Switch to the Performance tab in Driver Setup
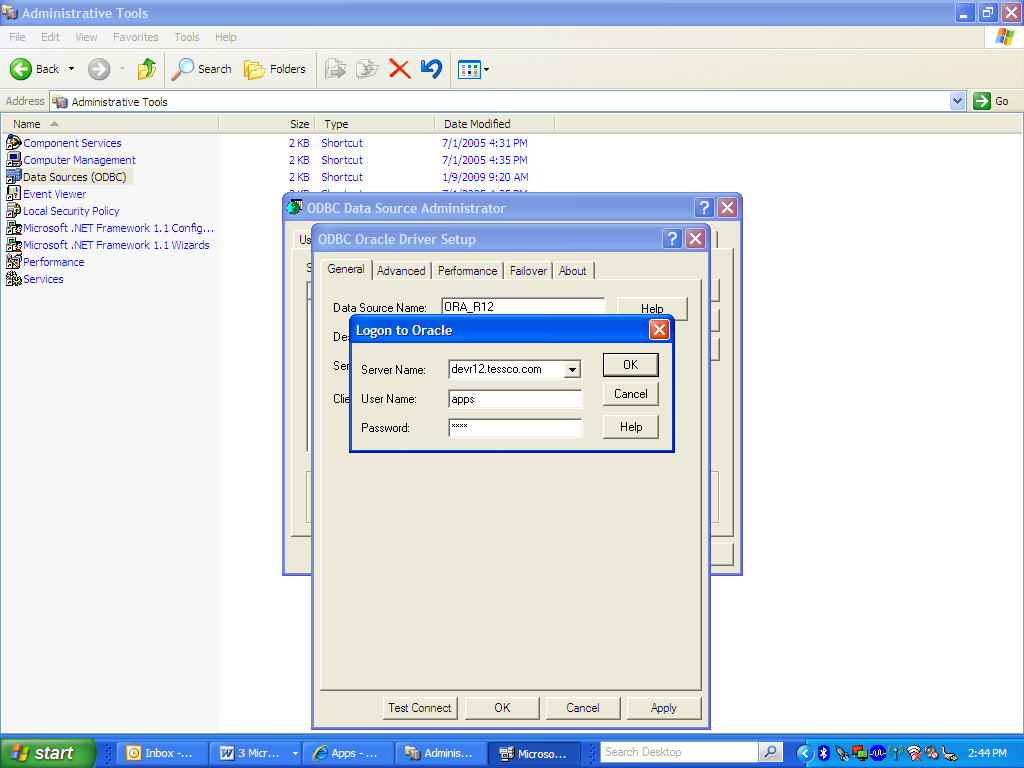The height and width of the screenshot is (768, 1024). (x=468, y=271)
